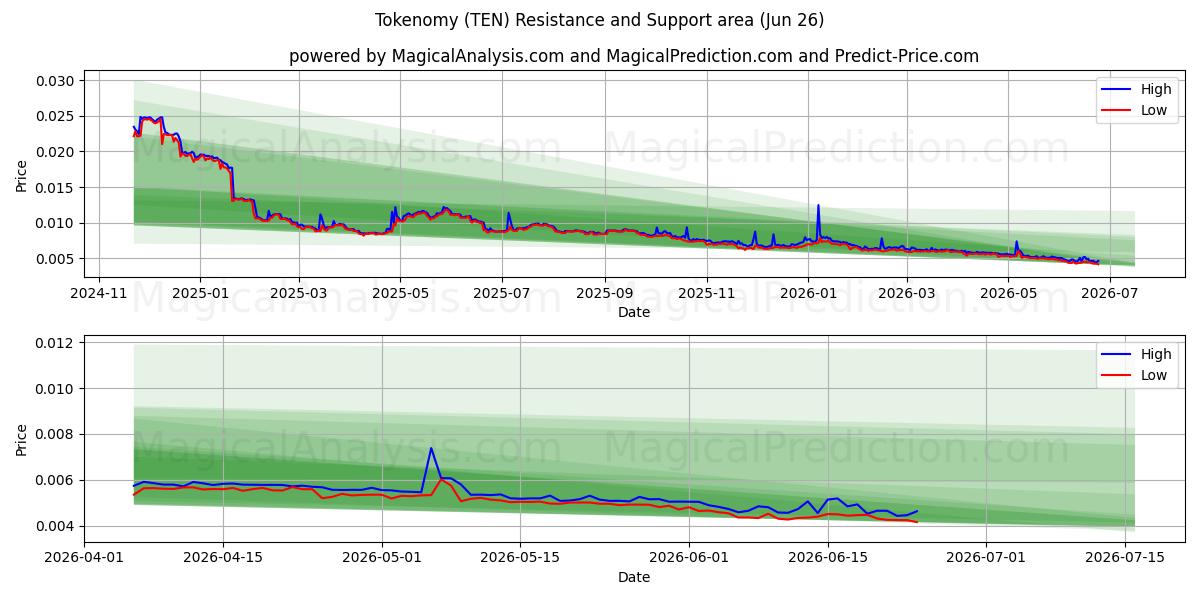The image size is (1200, 600).
Task: Click the '0.012' y-axis label
Action: click(x=56, y=343)
